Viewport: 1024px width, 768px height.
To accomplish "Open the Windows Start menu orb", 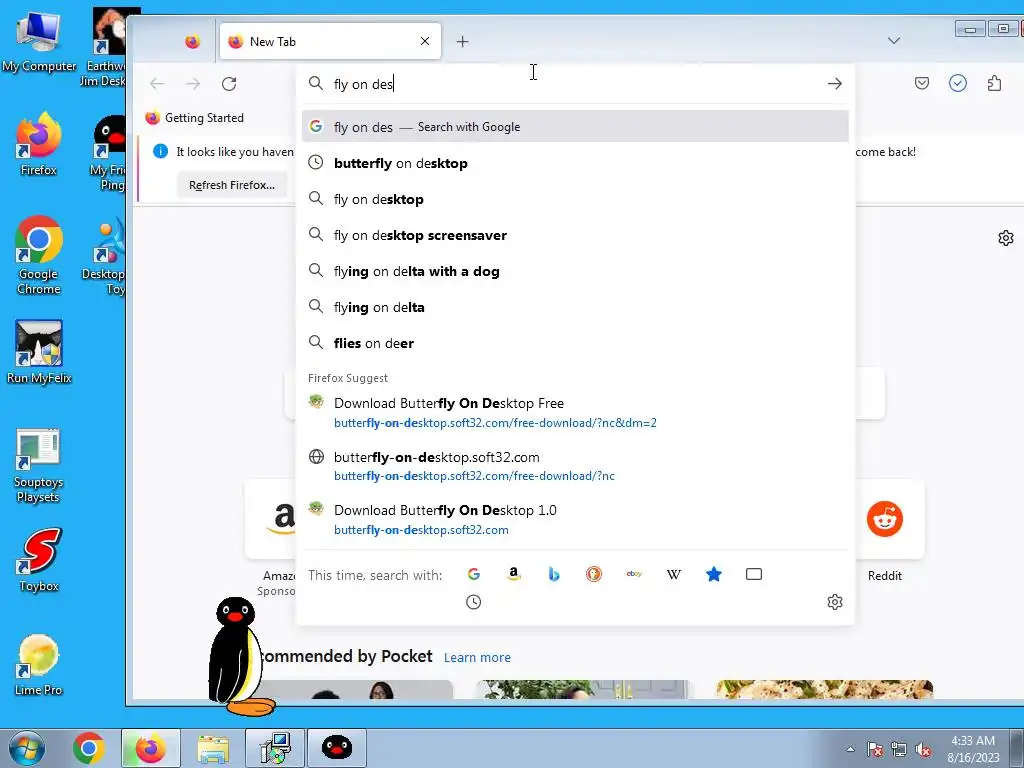I will pyautogui.click(x=26, y=748).
